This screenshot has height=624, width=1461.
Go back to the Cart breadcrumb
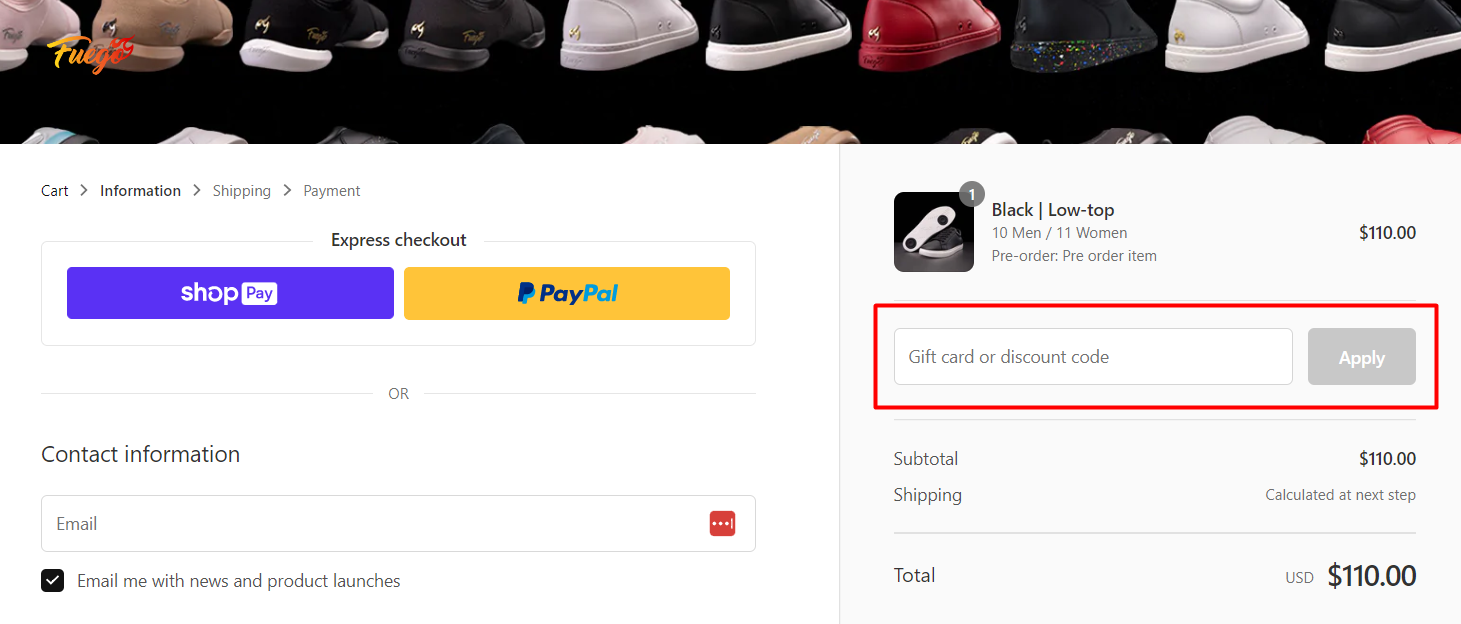point(55,191)
